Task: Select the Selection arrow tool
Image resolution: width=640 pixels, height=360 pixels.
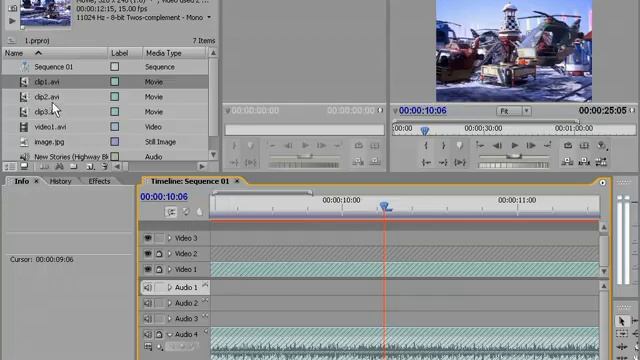Action: (x=622, y=321)
